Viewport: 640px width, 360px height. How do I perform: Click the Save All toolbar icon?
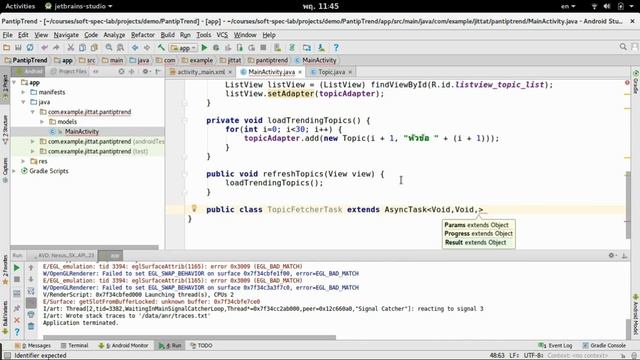pyautogui.click(x=18, y=48)
